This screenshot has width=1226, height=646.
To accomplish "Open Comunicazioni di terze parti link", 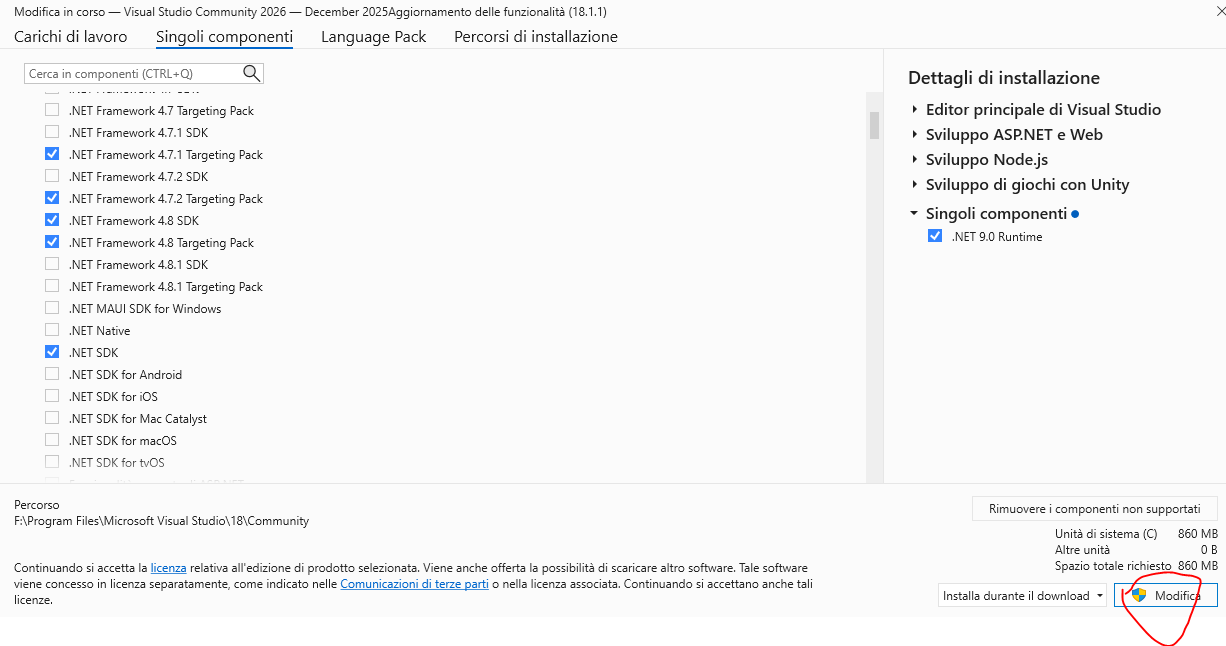I will pos(414,583).
